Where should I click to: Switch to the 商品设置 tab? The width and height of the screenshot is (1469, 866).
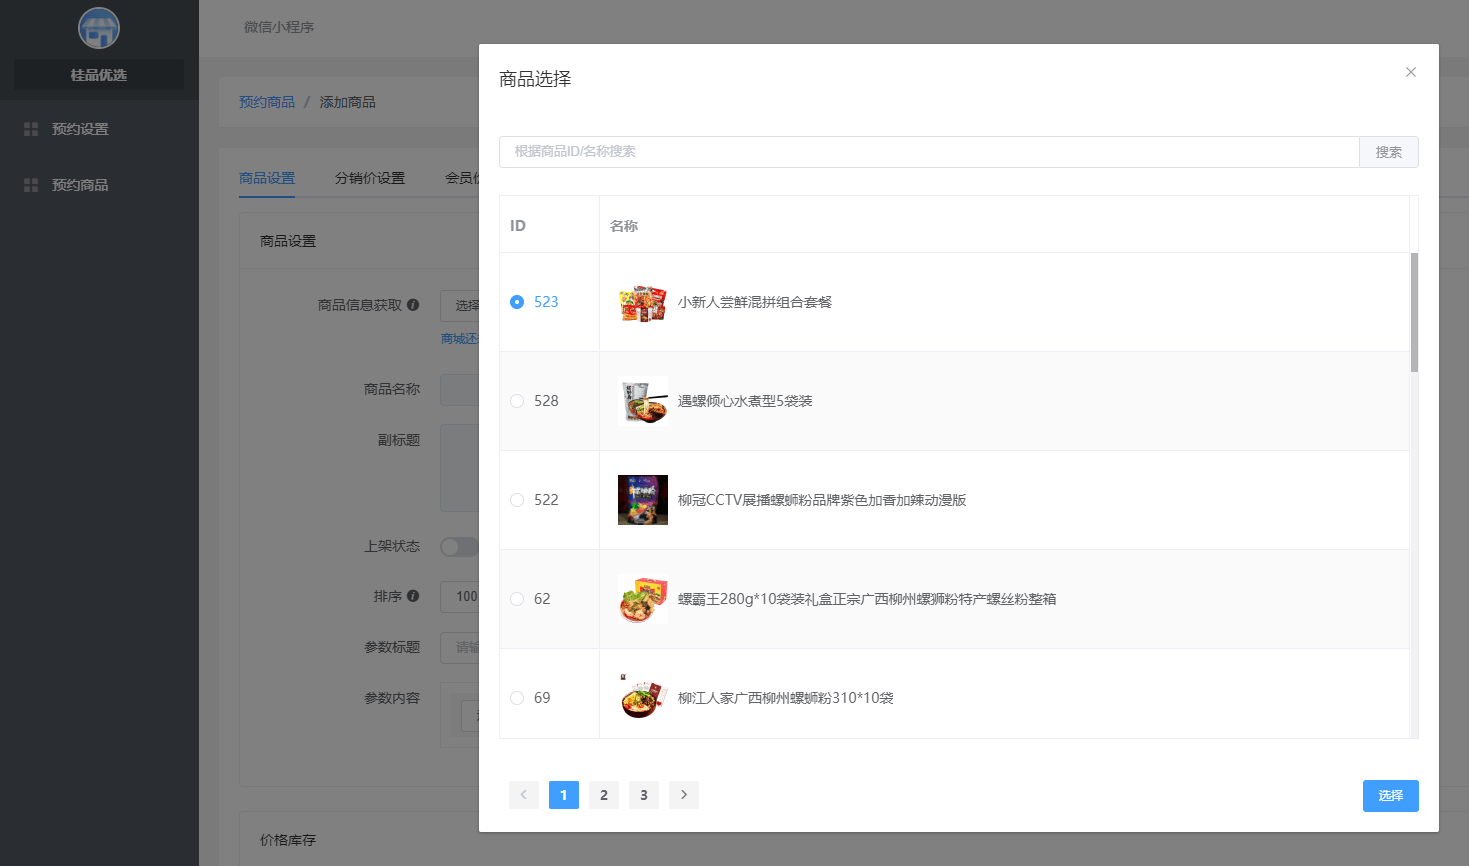tap(267, 178)
